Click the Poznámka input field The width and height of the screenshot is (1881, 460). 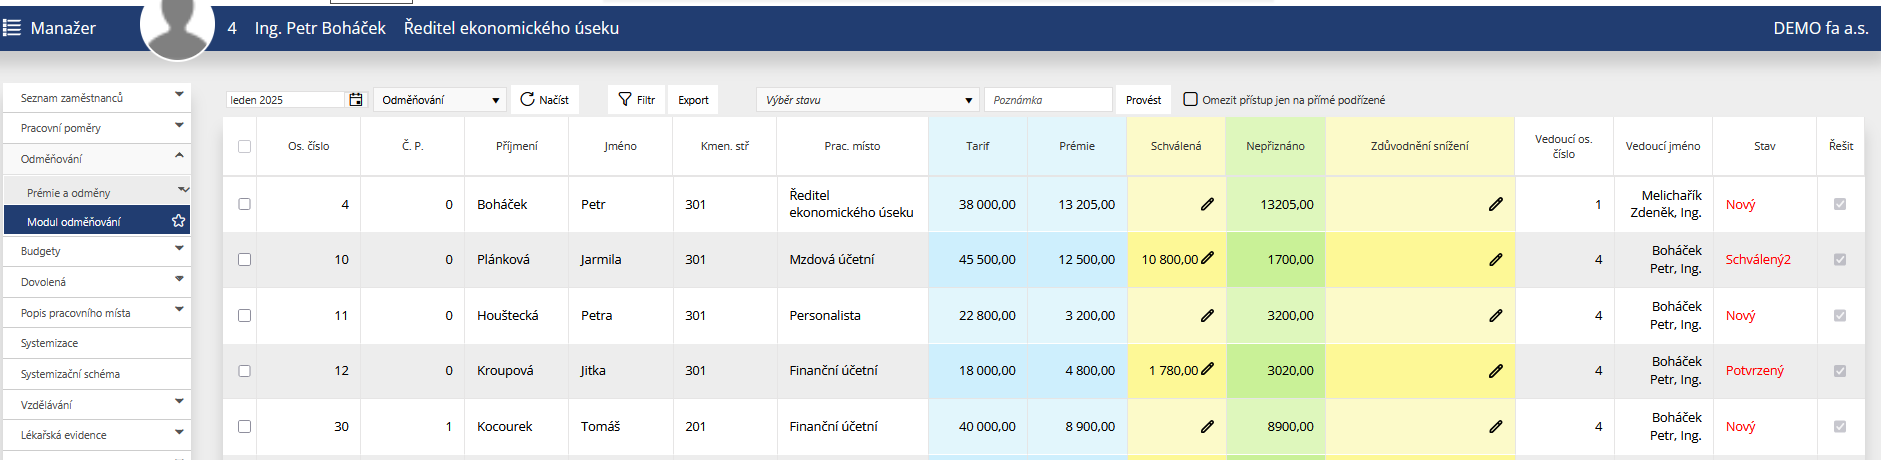tap(1048, 100)
